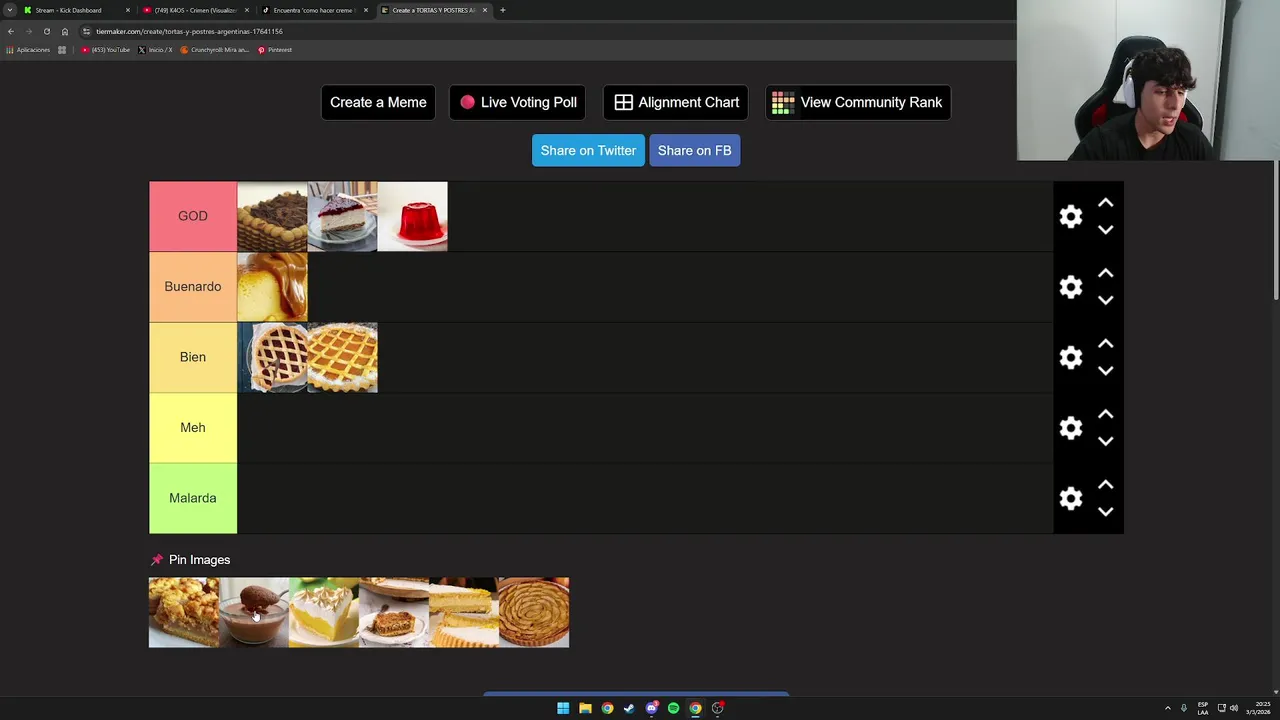Click the red pin icon beside Pin Images
Image resolution: width=1280 pixels, height=720 pixels.
click(x=156, y=560)
